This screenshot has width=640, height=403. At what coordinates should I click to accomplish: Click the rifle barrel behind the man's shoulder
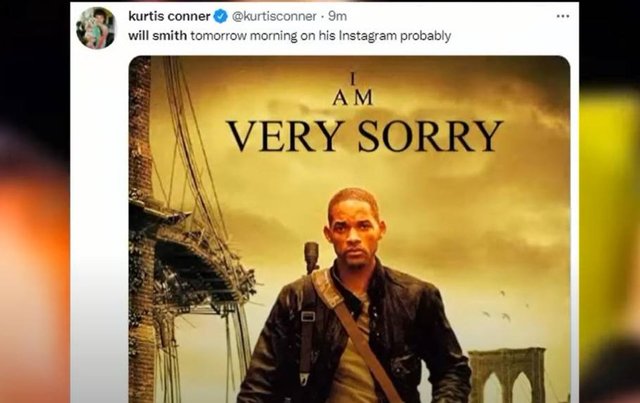coord(311,257)
